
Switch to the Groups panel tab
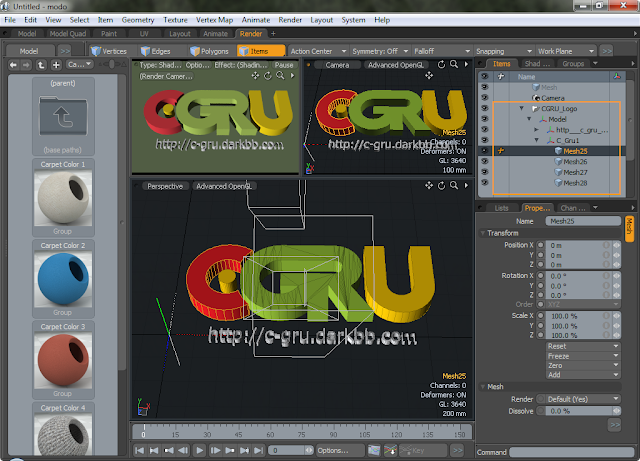pyautogui.click(x=573, y=64)
